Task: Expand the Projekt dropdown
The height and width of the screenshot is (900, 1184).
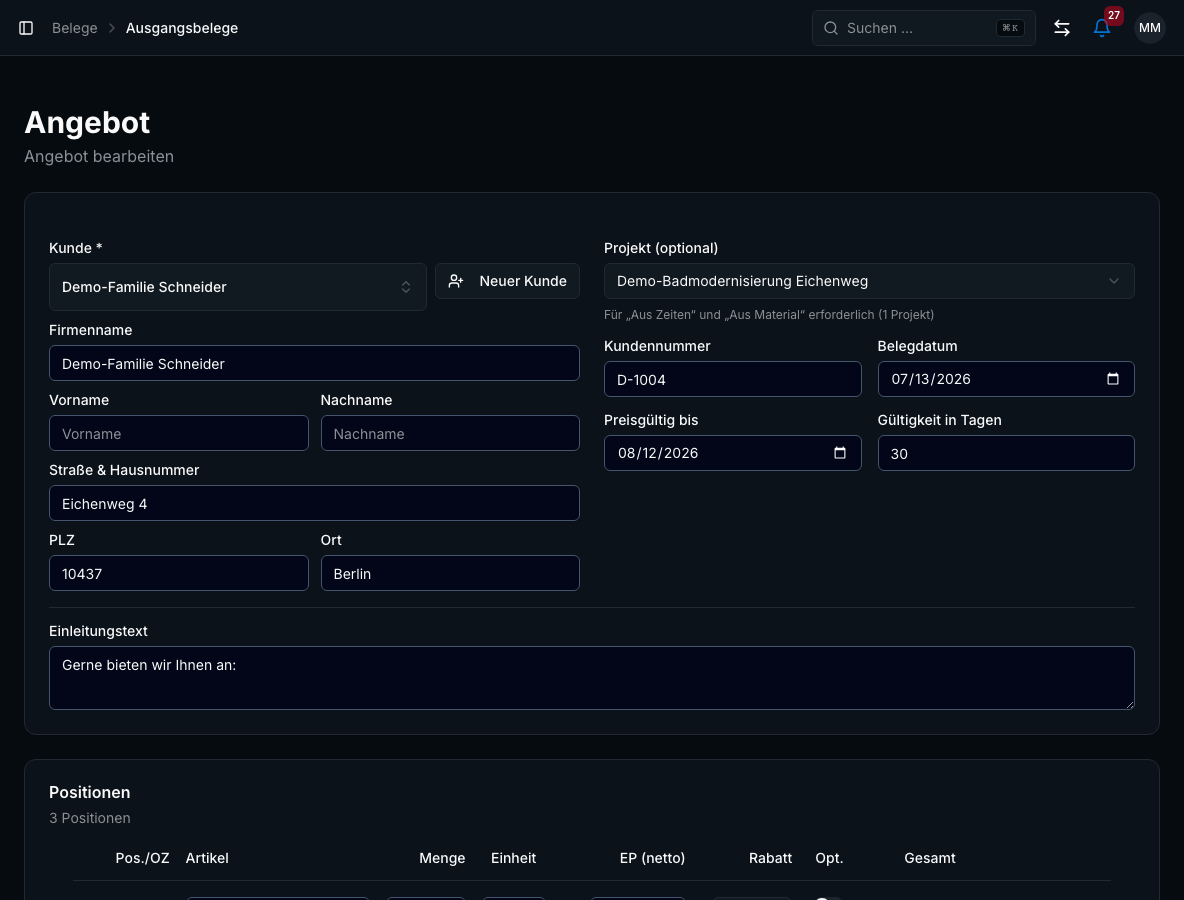Action: click(869, 281)
